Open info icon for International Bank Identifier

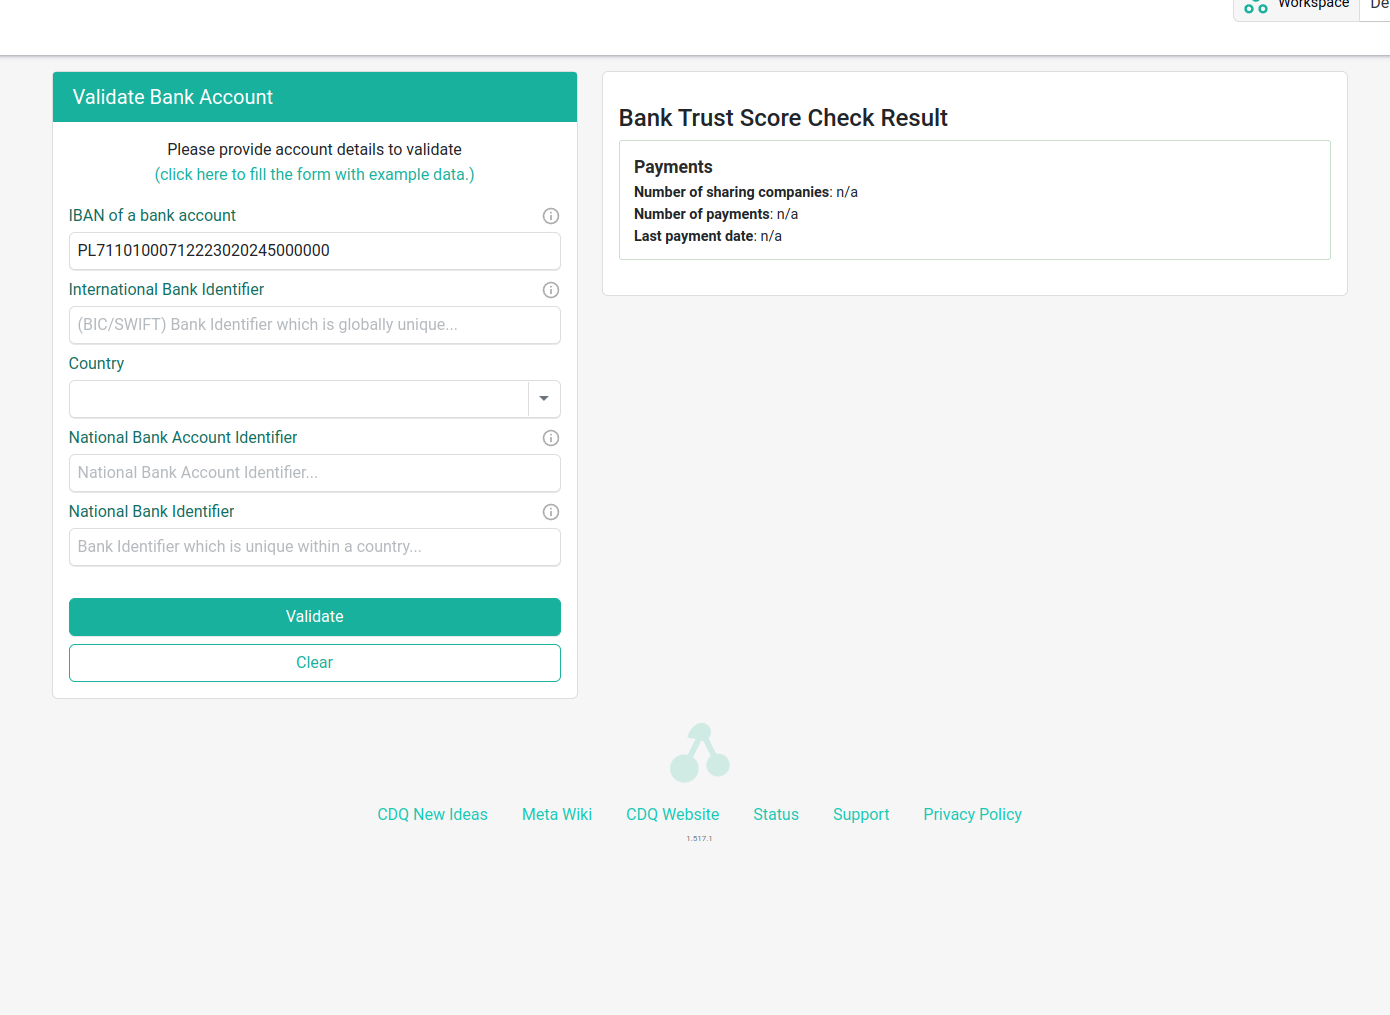[550, 290]
